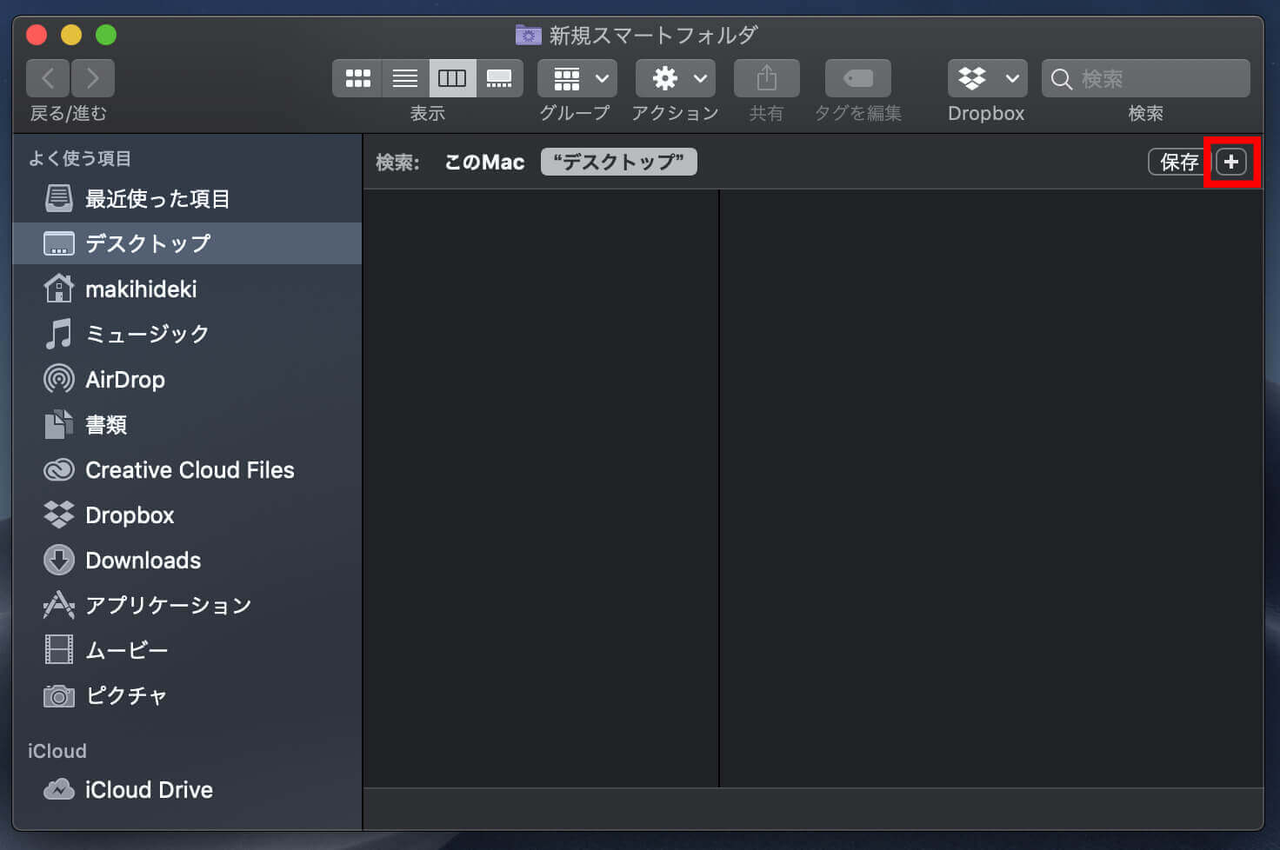
Task: Select "デスクトップ" search scope
Action: (x=619, y=162)
